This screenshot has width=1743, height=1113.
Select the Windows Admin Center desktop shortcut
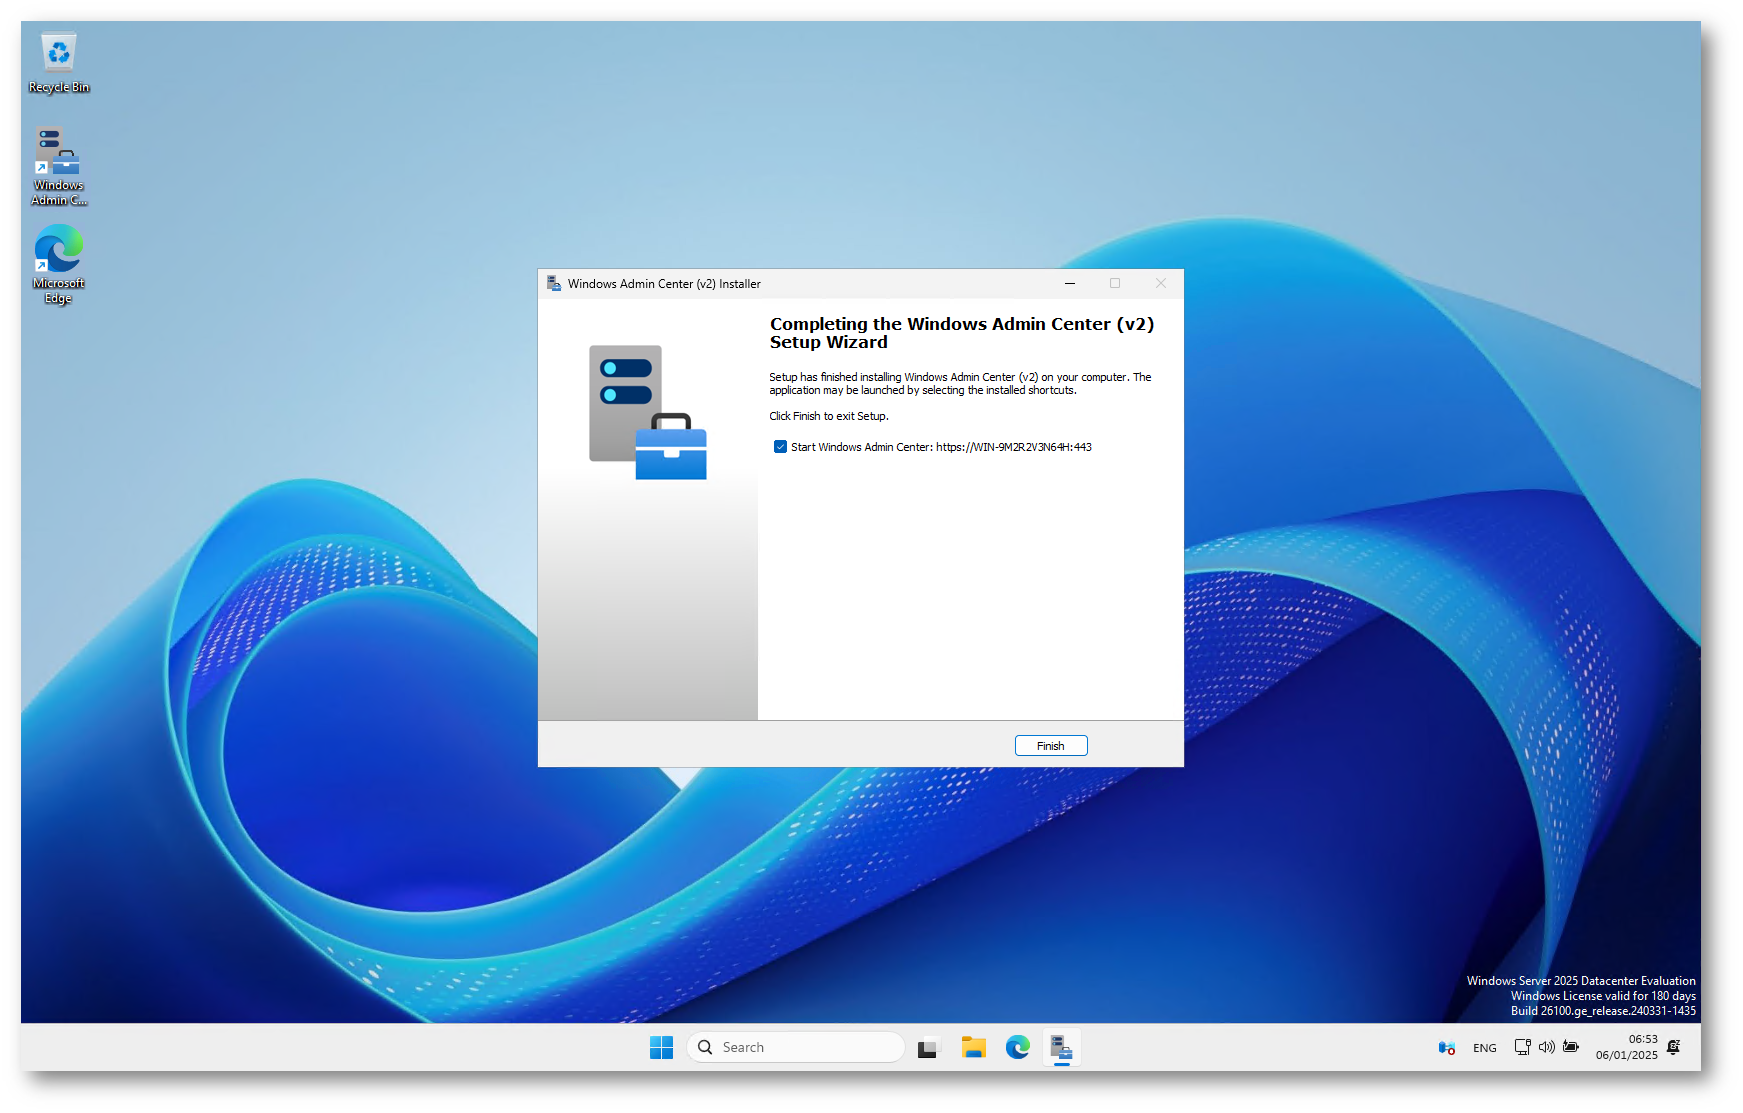pos(59,166)
